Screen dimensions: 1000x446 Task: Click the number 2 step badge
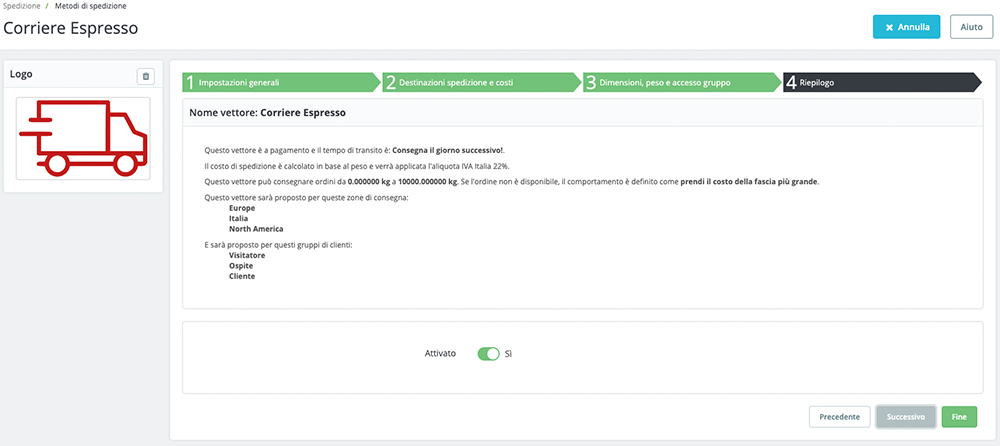point(391,83)
